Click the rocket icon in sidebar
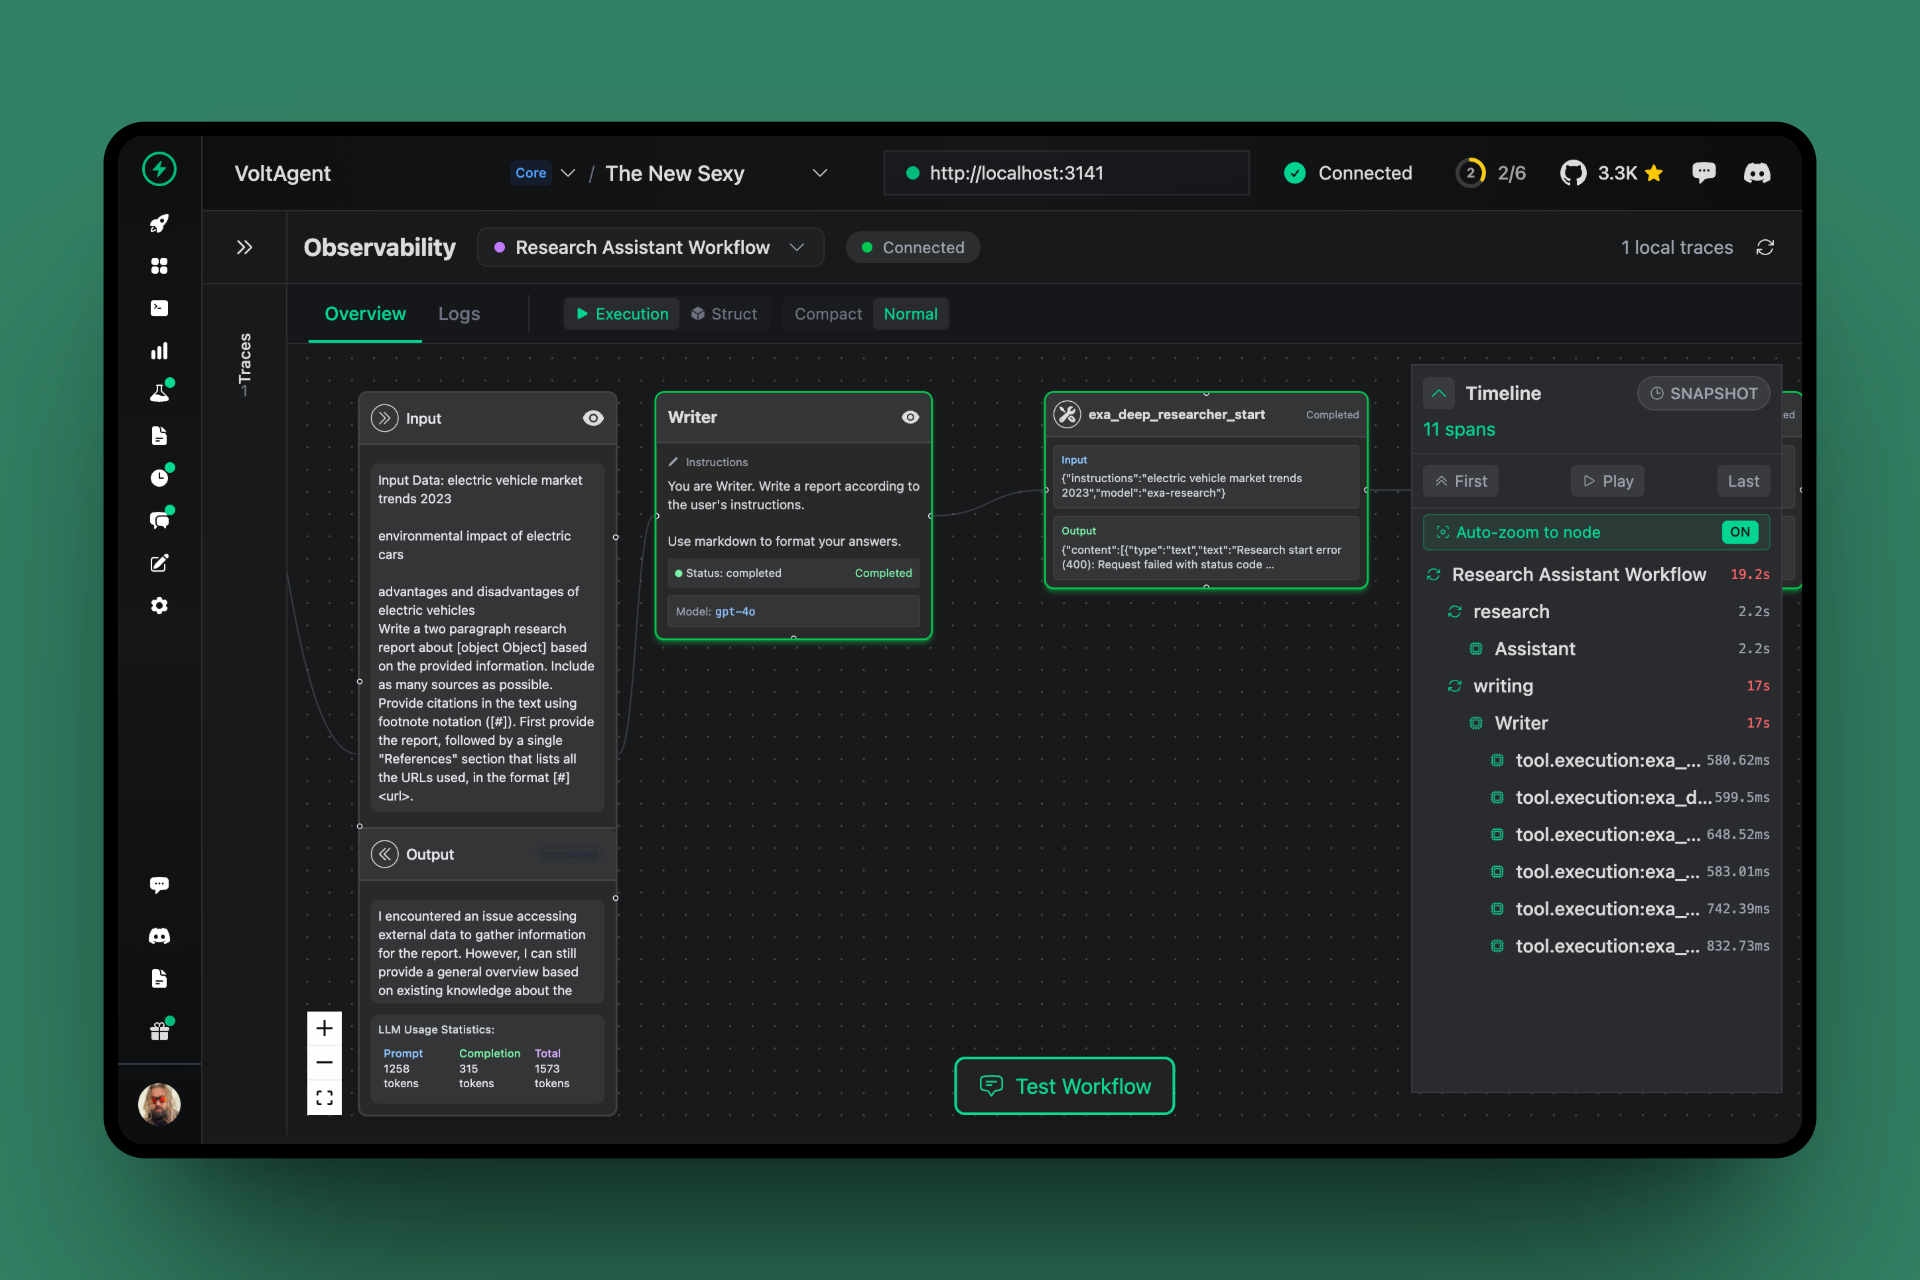This screenshot has height=1280, width=1920. (159, 223)
